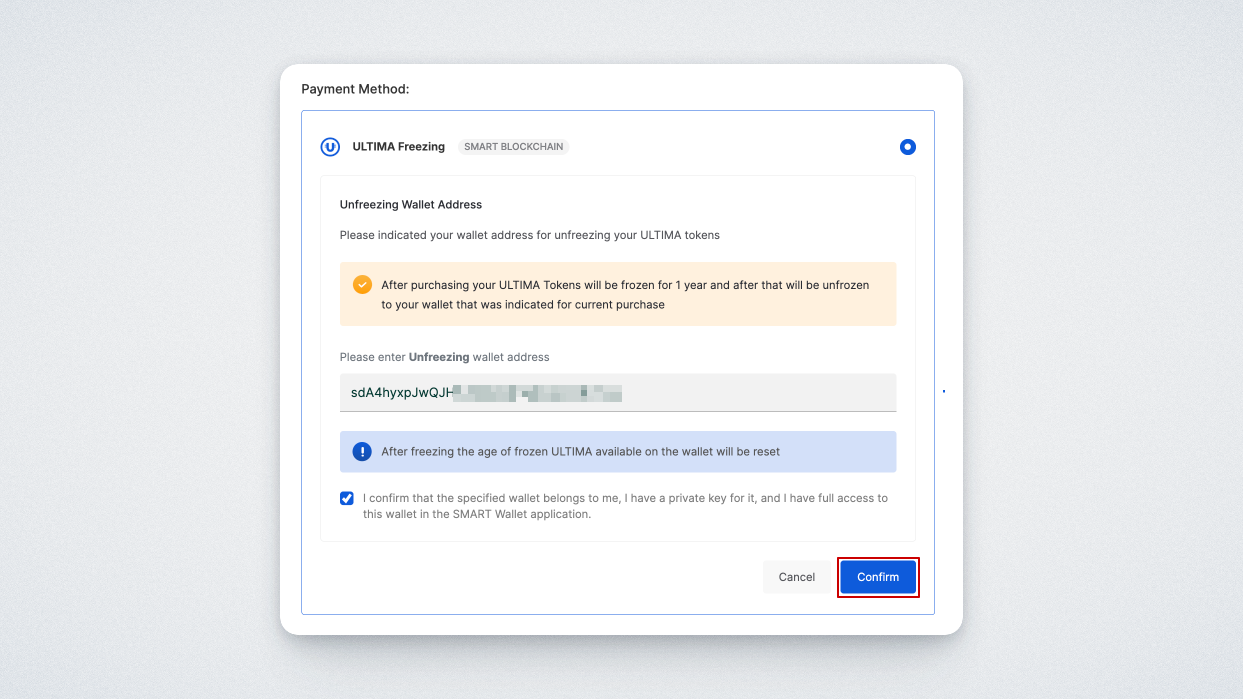
Task: Click the age of frozen ULTIMA reset notice
Action: [580, 452]
